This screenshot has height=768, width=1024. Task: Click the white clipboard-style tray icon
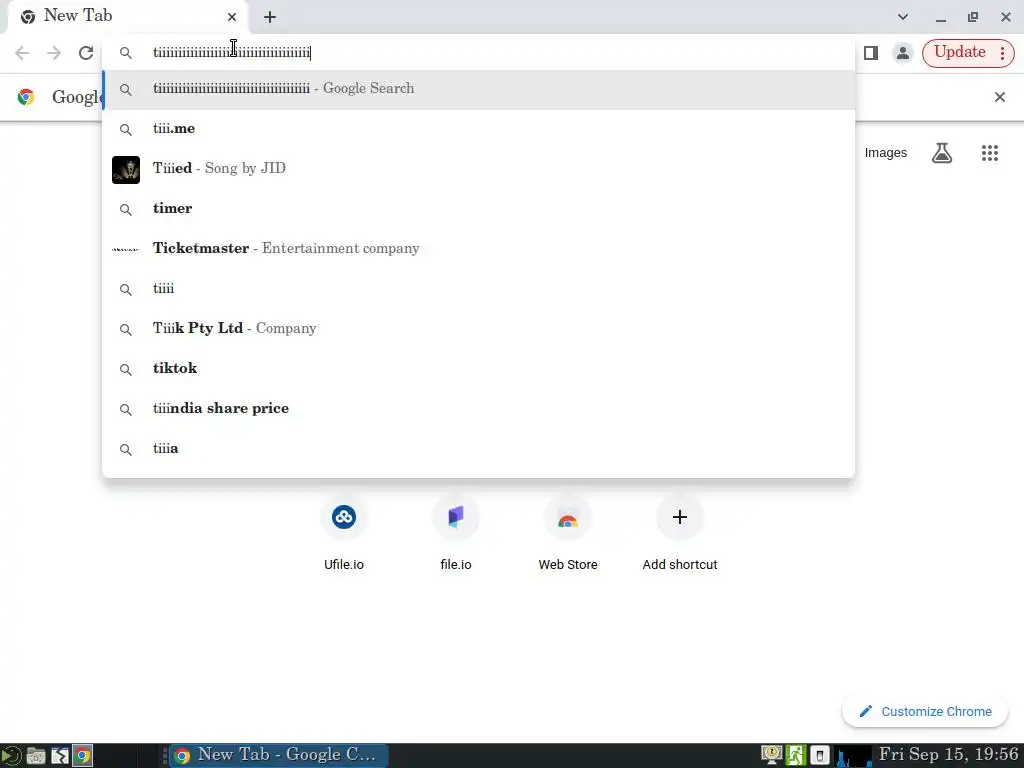coord(820,756)
